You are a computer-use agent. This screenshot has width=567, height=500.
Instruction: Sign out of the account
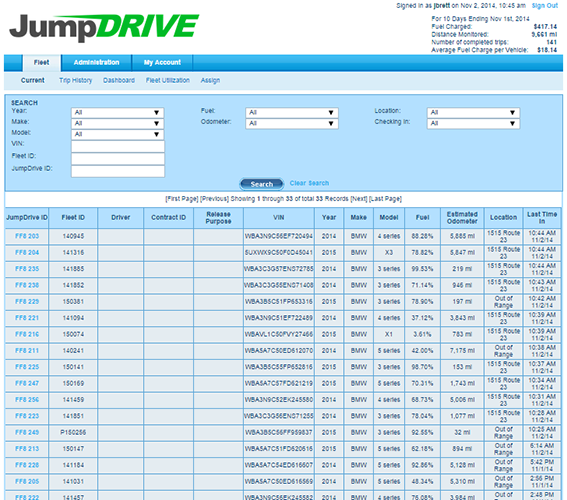[x=545, y=6]
